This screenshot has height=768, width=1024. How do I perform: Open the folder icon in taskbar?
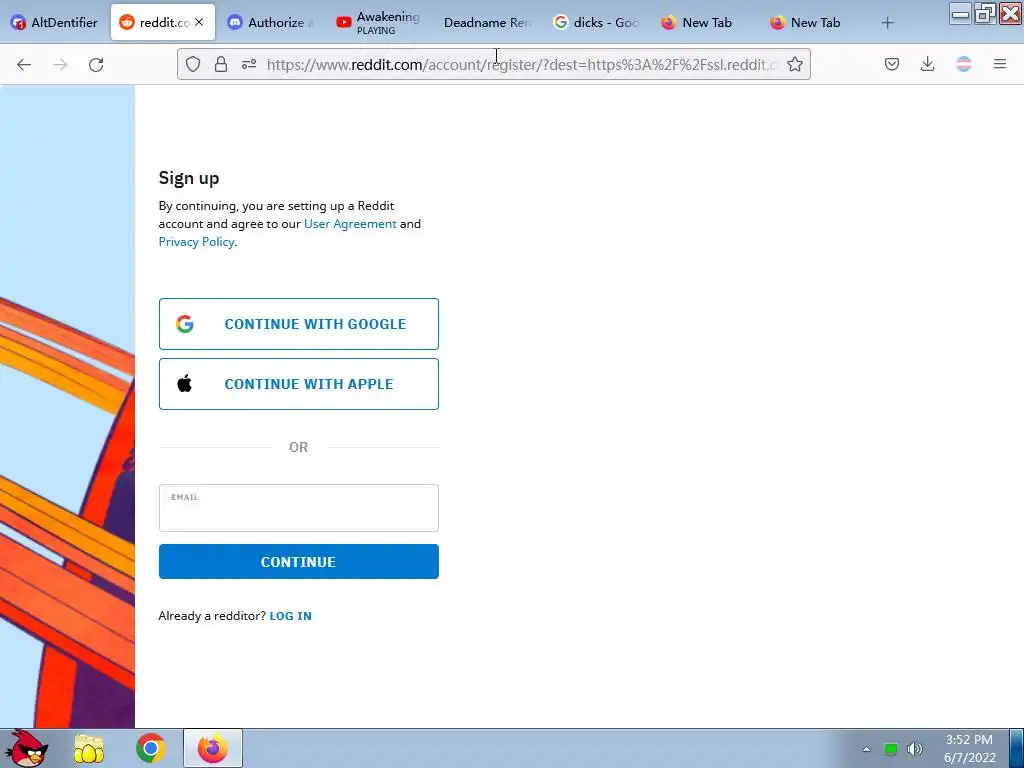(x=89, y=748)
